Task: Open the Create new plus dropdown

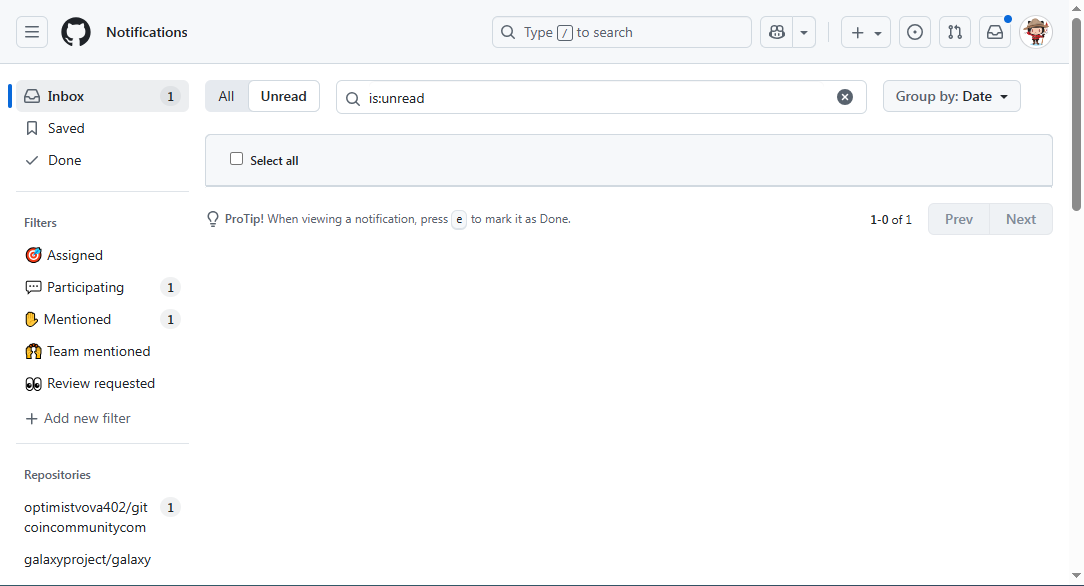Action: click(866, 32)
